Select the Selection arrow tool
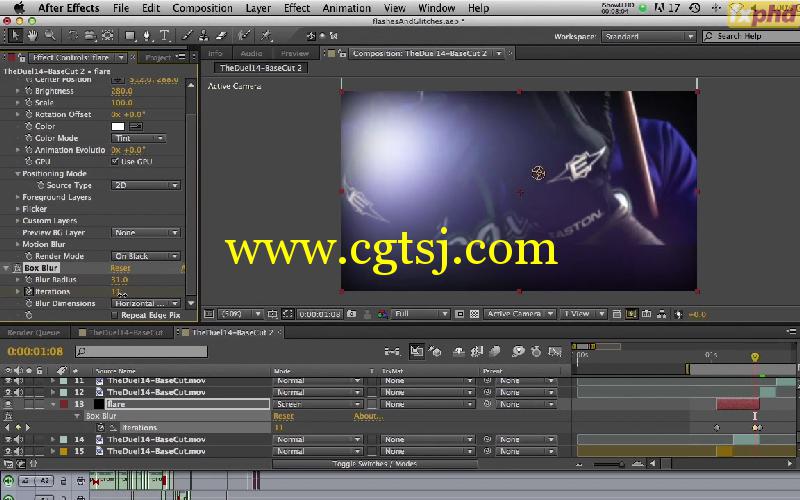 (15, 35)
